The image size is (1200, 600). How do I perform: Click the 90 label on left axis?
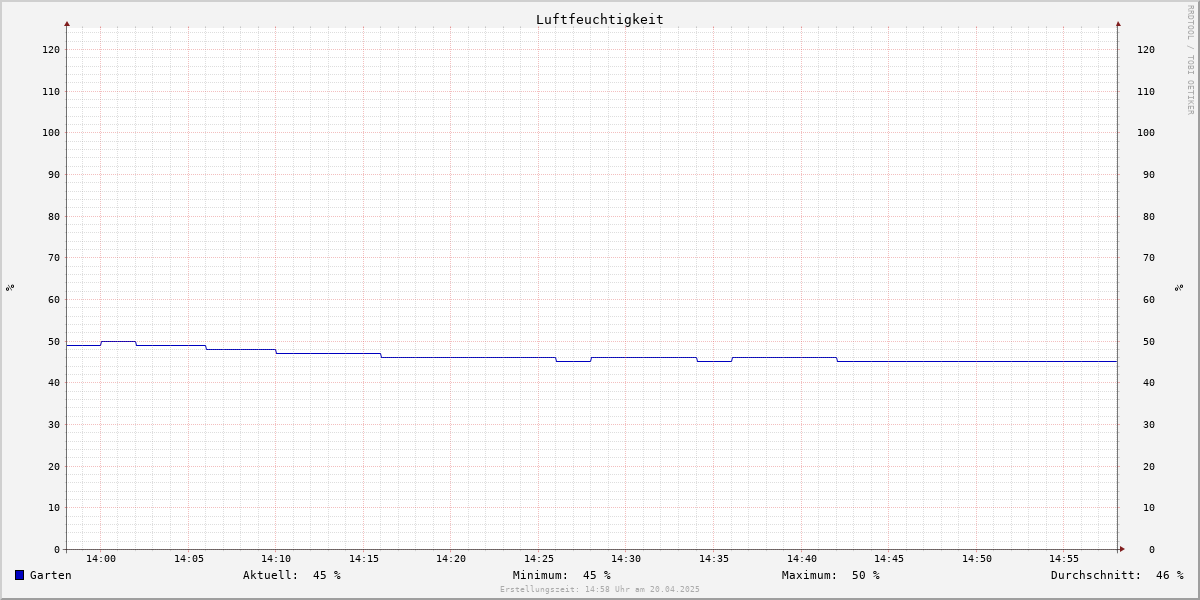54,175
